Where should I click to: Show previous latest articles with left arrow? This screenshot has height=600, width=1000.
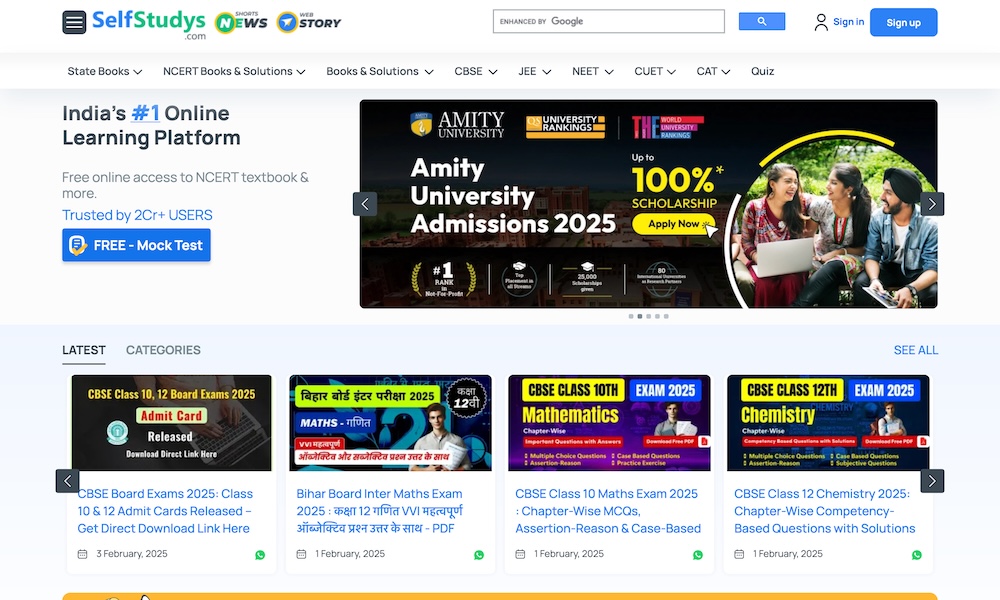point(67,481)
